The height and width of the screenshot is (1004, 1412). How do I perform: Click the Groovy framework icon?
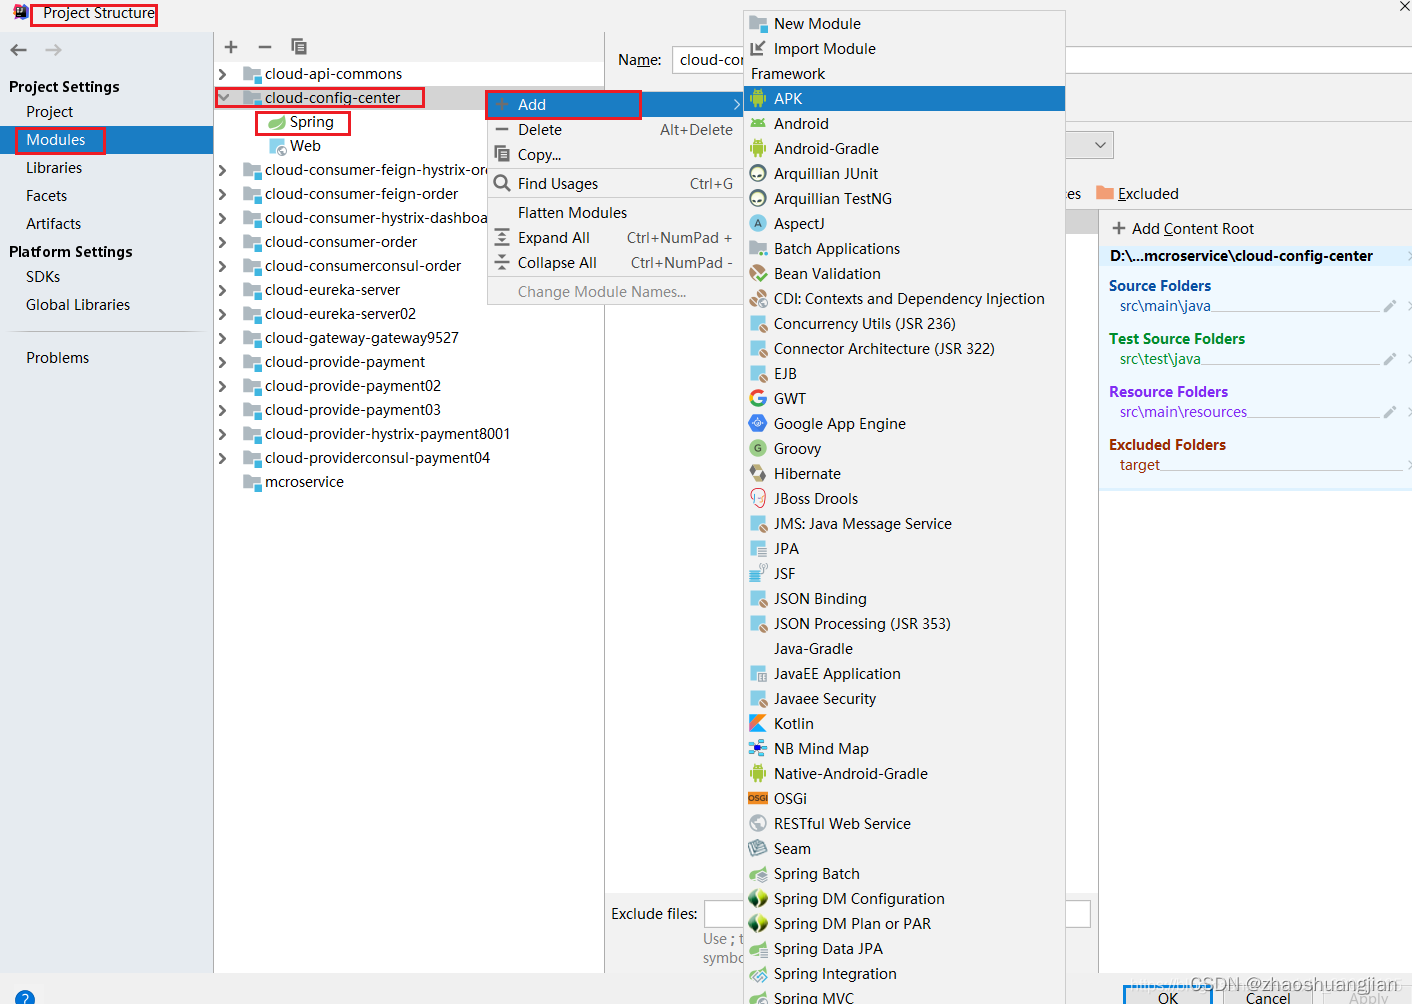coord(758,448)
